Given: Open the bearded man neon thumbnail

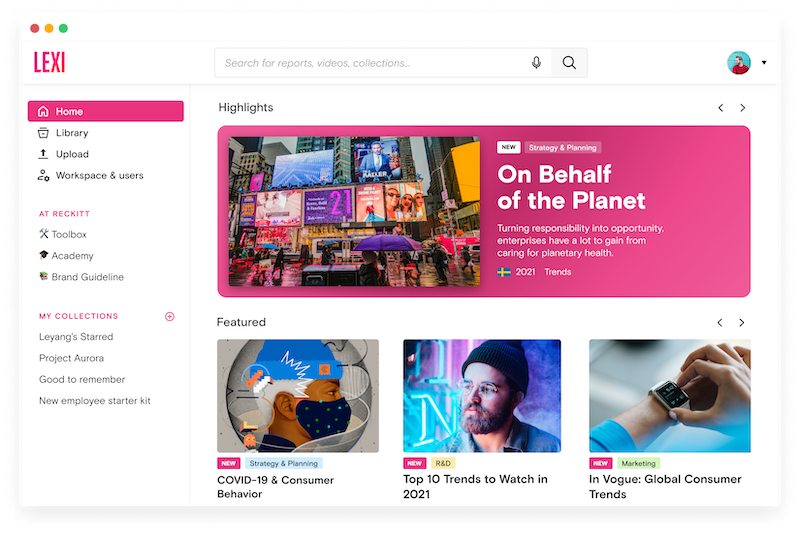Looking at the screenshot, I should (x=482, y=396).
